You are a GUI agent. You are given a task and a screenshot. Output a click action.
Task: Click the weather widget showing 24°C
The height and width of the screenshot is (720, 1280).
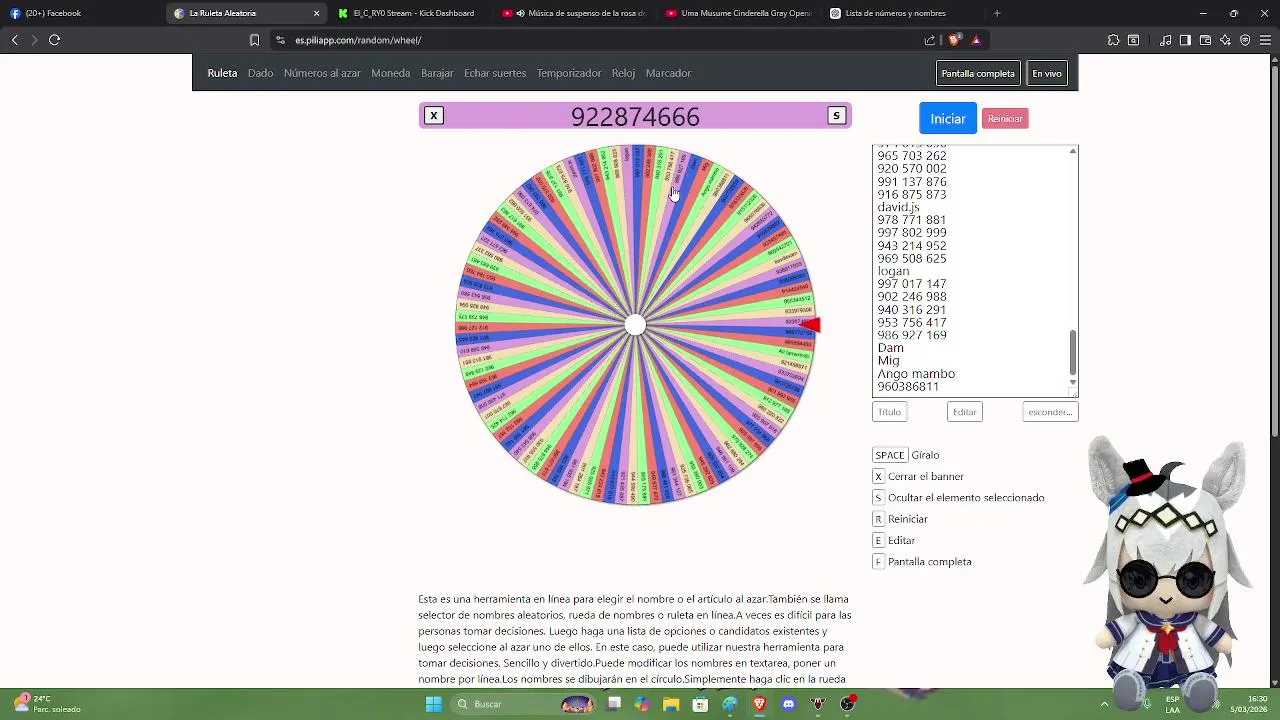pos(45,704)
